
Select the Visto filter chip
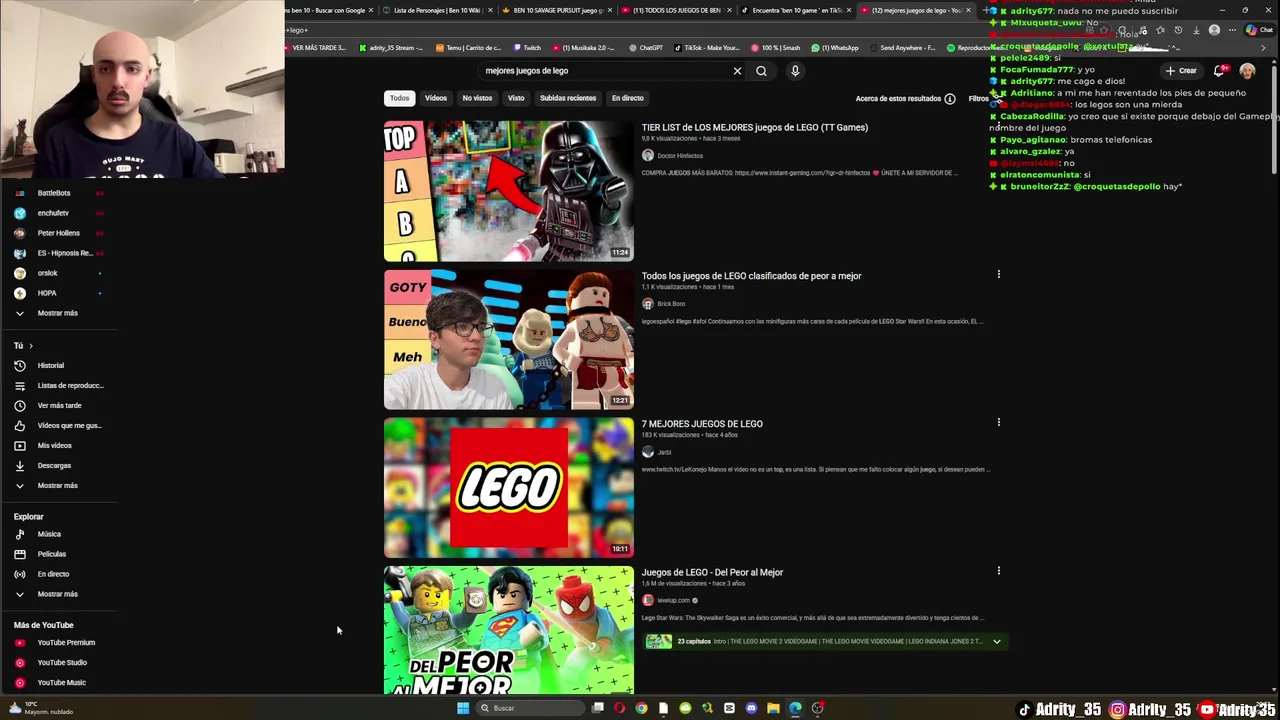(516, 98)
